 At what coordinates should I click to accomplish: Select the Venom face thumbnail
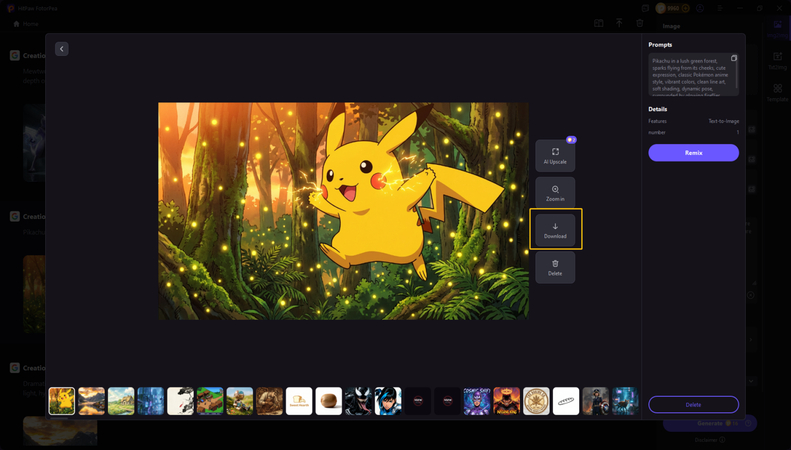358,401
